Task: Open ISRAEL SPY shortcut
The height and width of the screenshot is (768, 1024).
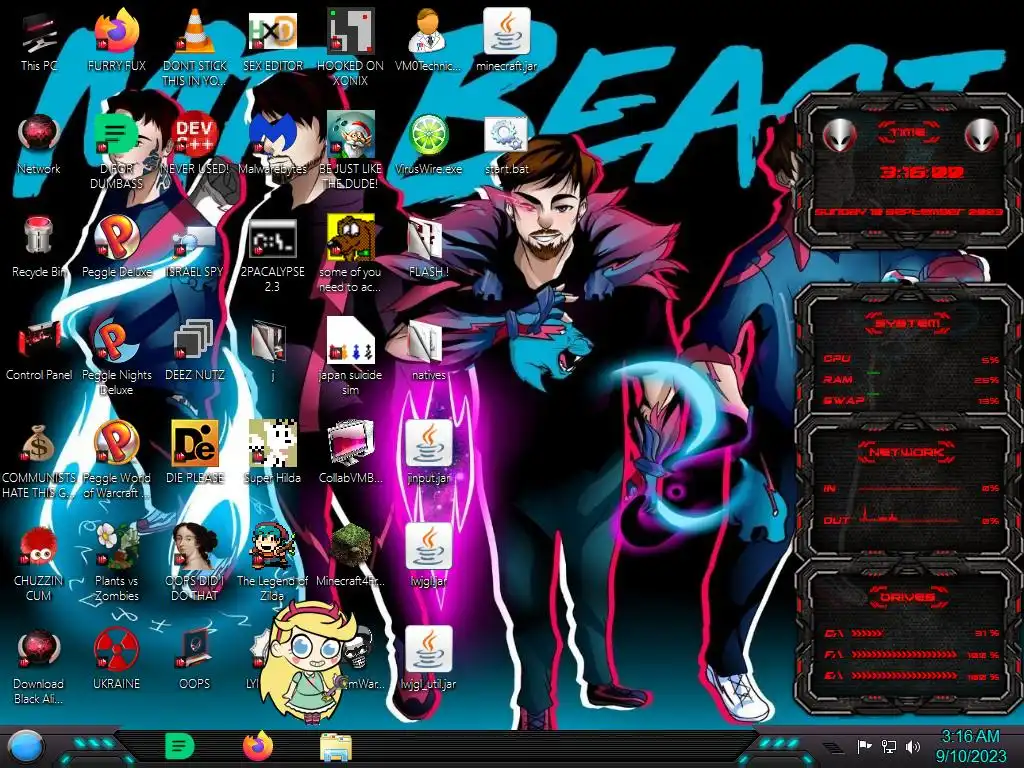Action: click(x=195, y=248)
